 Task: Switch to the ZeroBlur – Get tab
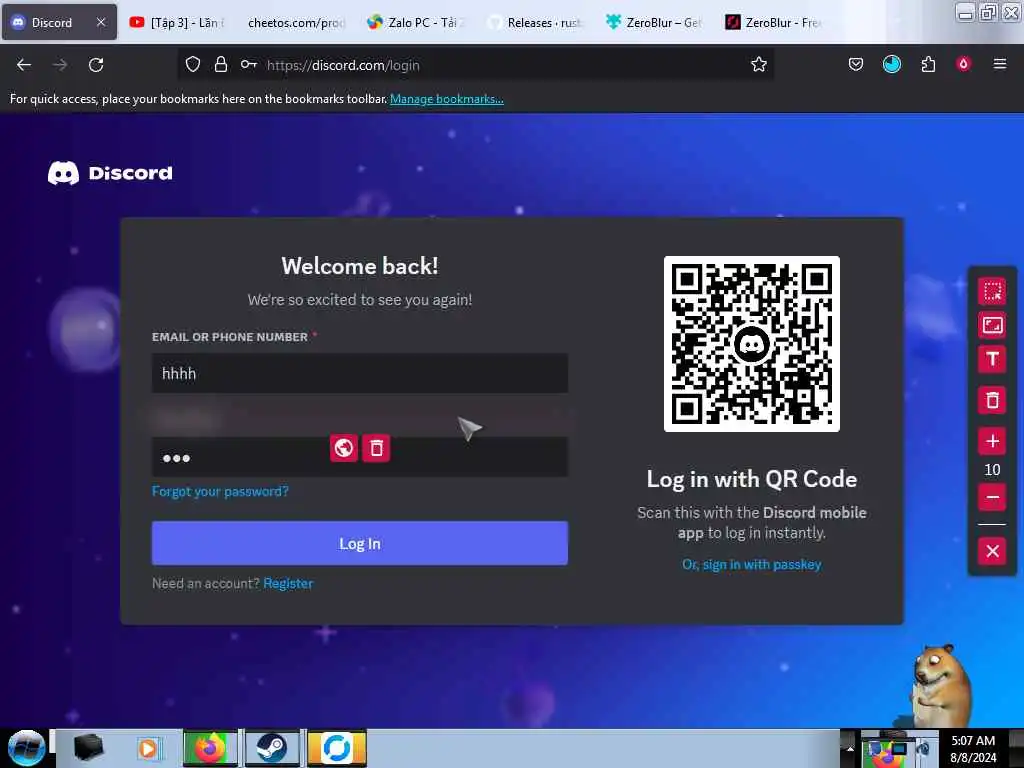pyautogui.click(x=654, y=22)
